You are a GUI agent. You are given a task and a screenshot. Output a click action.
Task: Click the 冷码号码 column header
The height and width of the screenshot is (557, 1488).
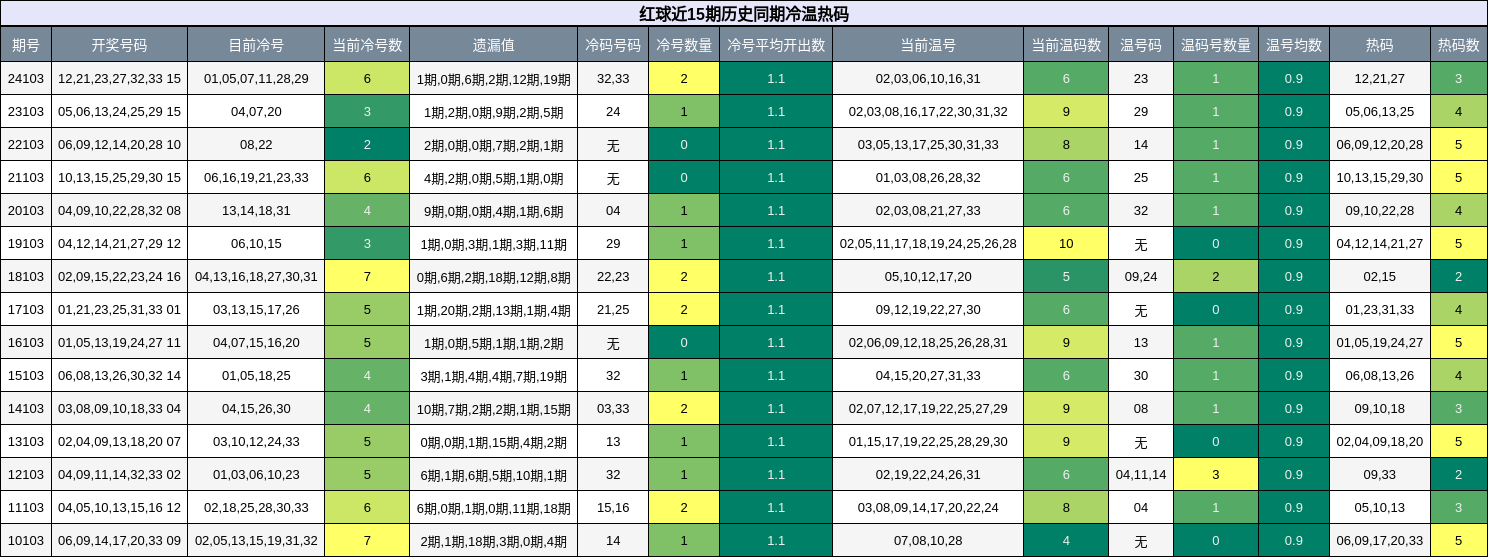(x=613, y=45)
